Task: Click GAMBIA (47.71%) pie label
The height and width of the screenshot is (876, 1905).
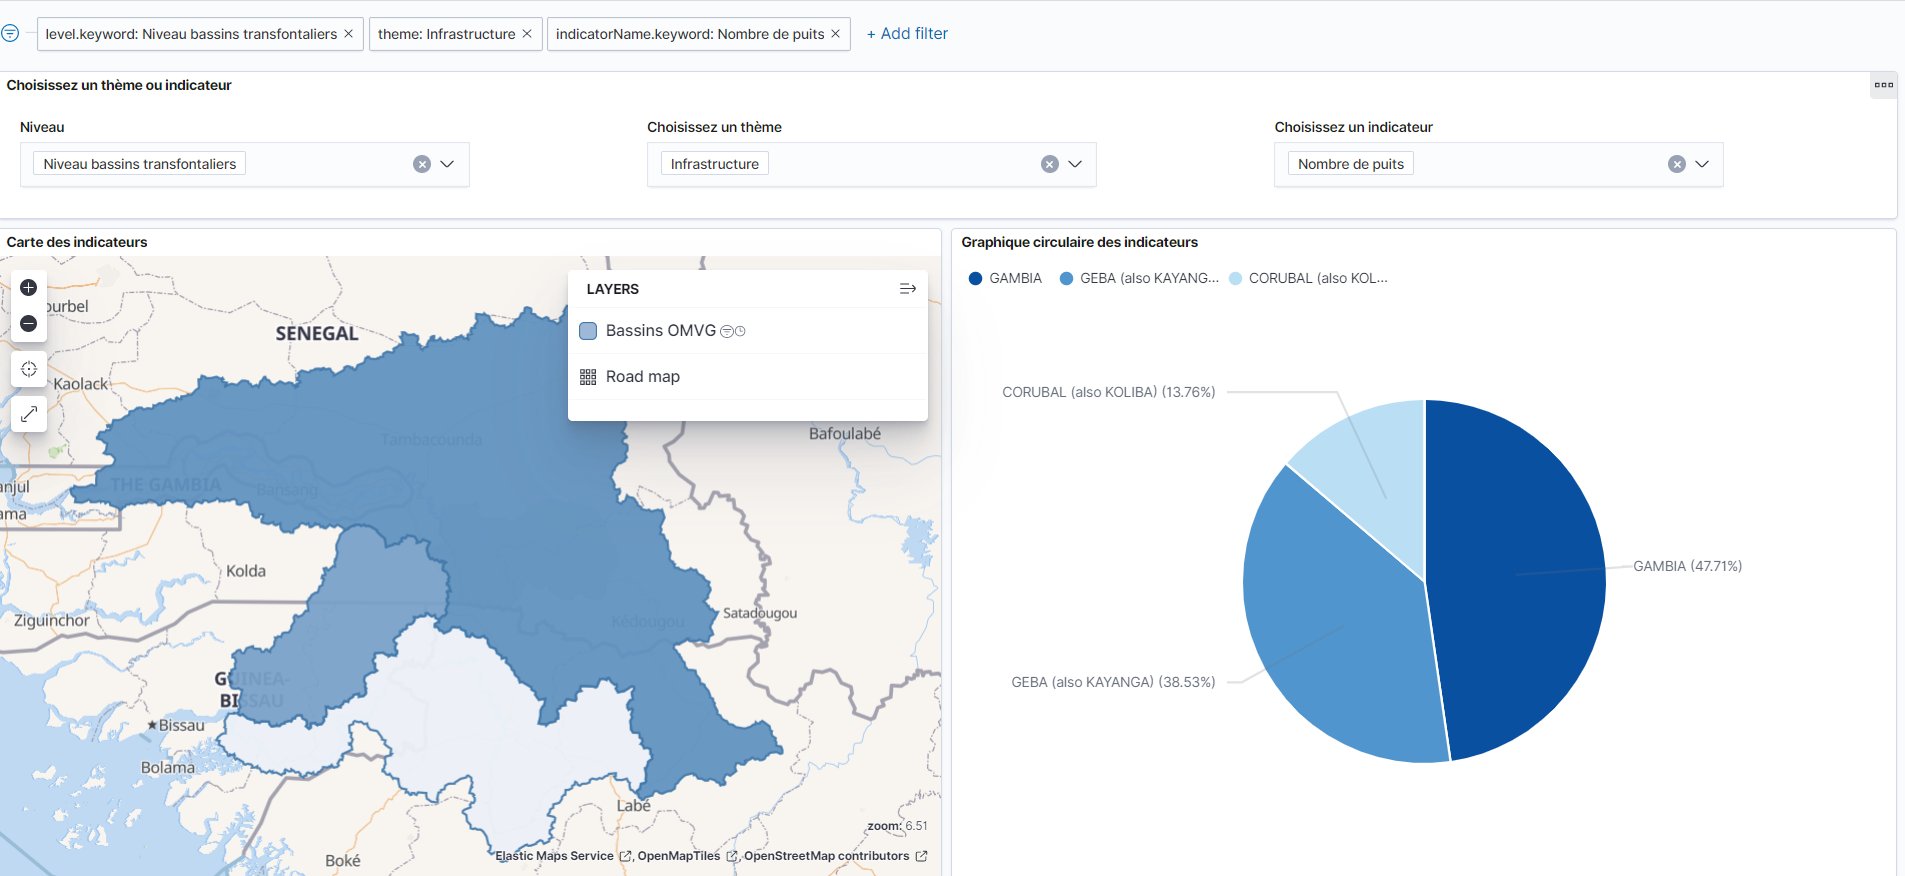Action: pos(1687,566)
